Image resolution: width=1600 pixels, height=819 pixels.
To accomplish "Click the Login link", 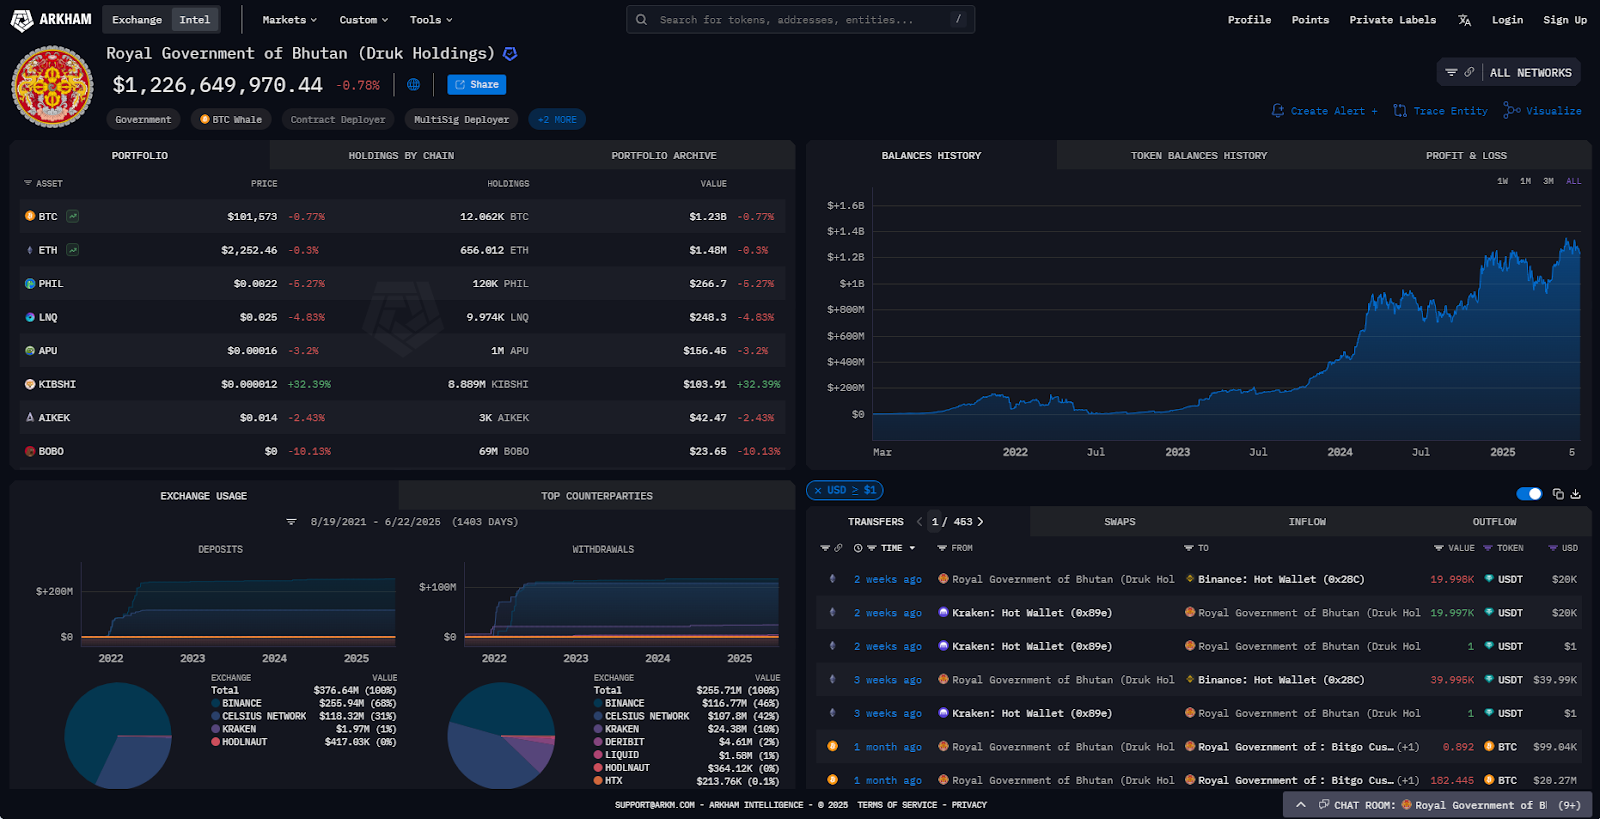I will tap(1507, 20).
